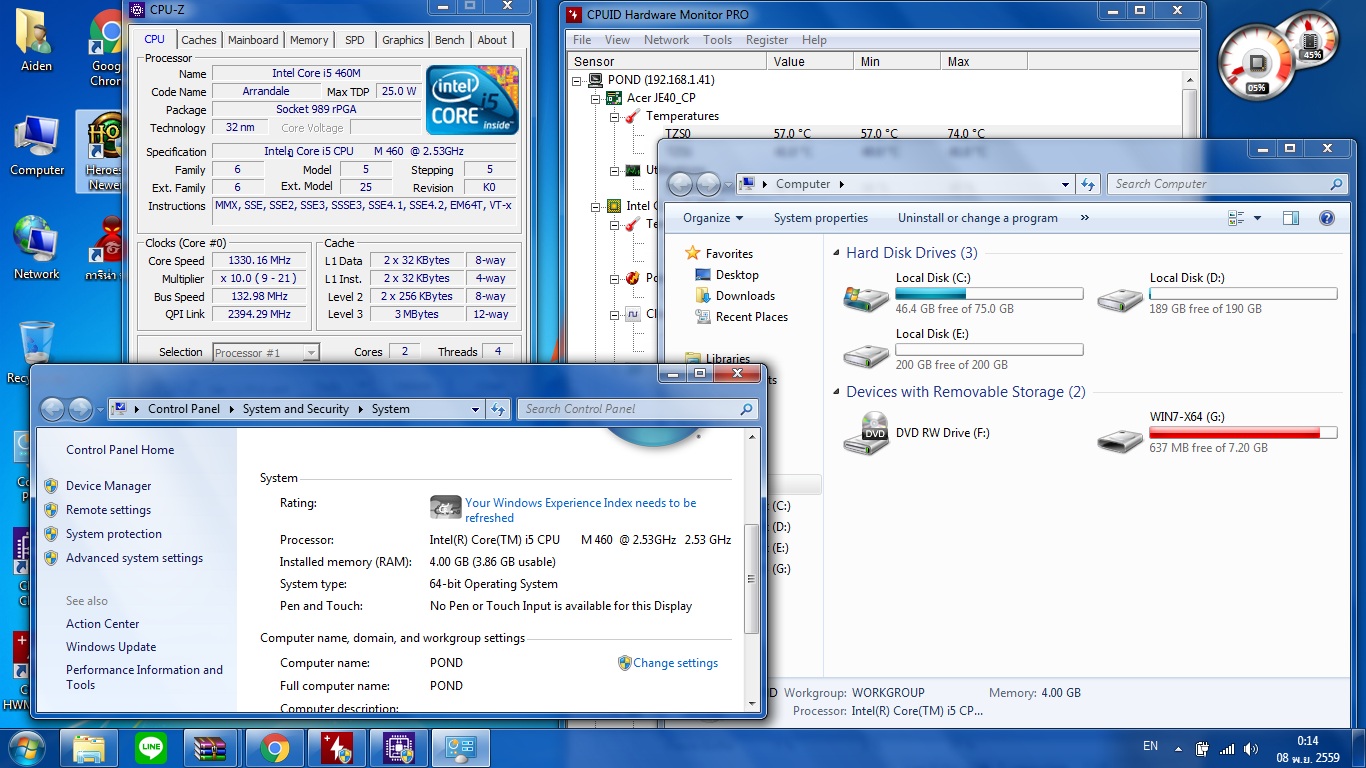
Task: Click the CPU meter desktop gadget
Action: pyautogui.click(x=1256, y=63)
